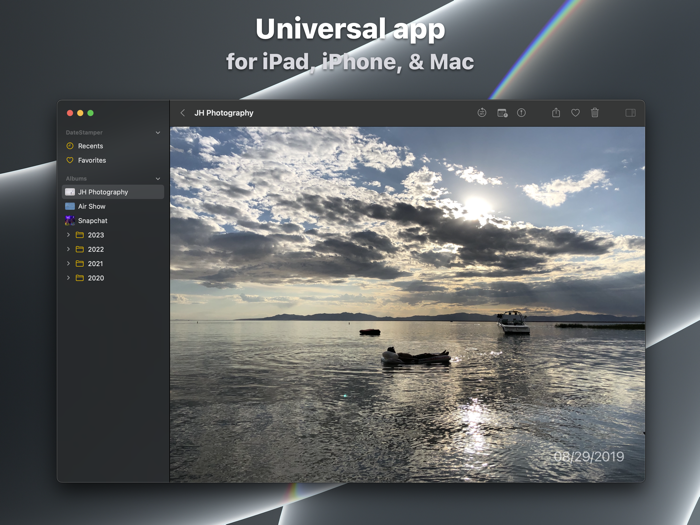Click the Snapchat album thumbnail icon
Screen dimensions: 700x525
coord(70,221)
